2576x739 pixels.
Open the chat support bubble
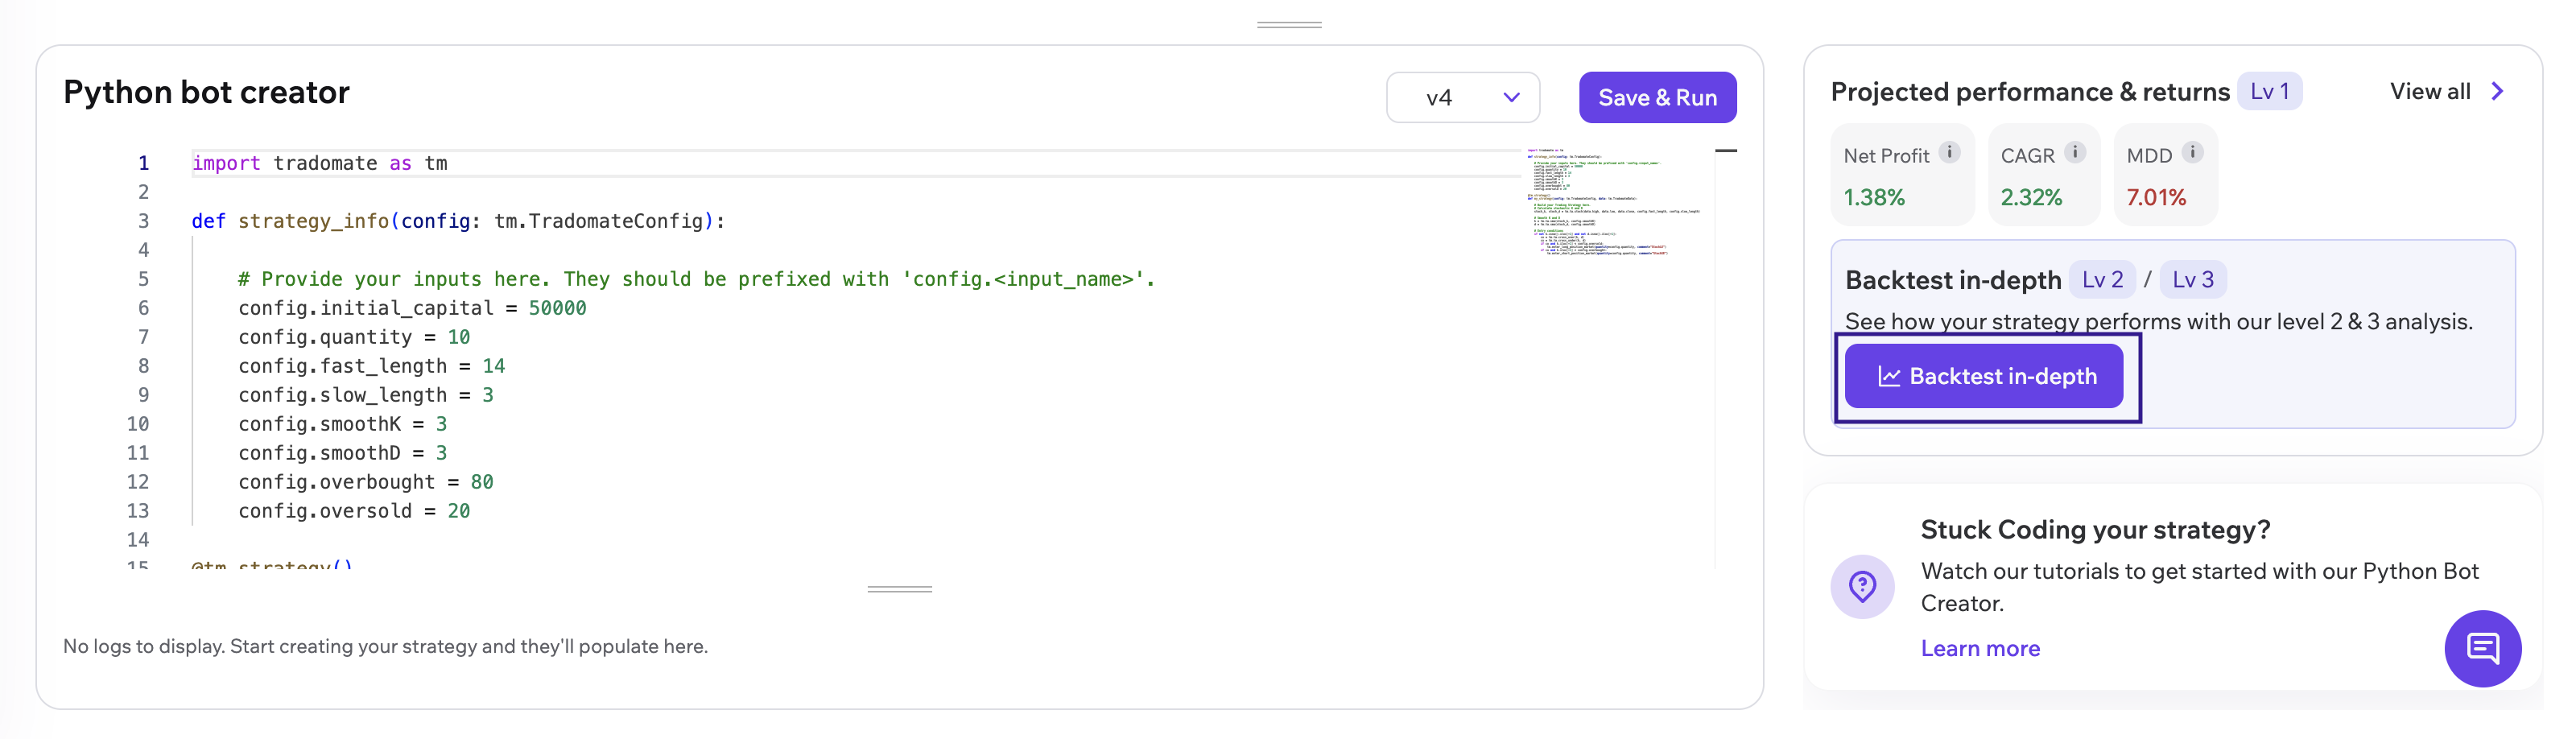coord(2484,649)
